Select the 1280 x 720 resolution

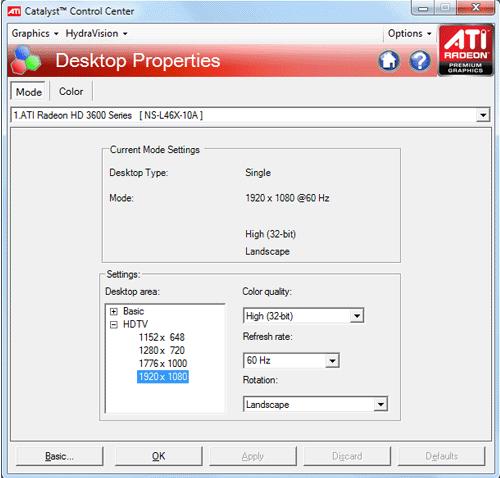coord(162,350)
